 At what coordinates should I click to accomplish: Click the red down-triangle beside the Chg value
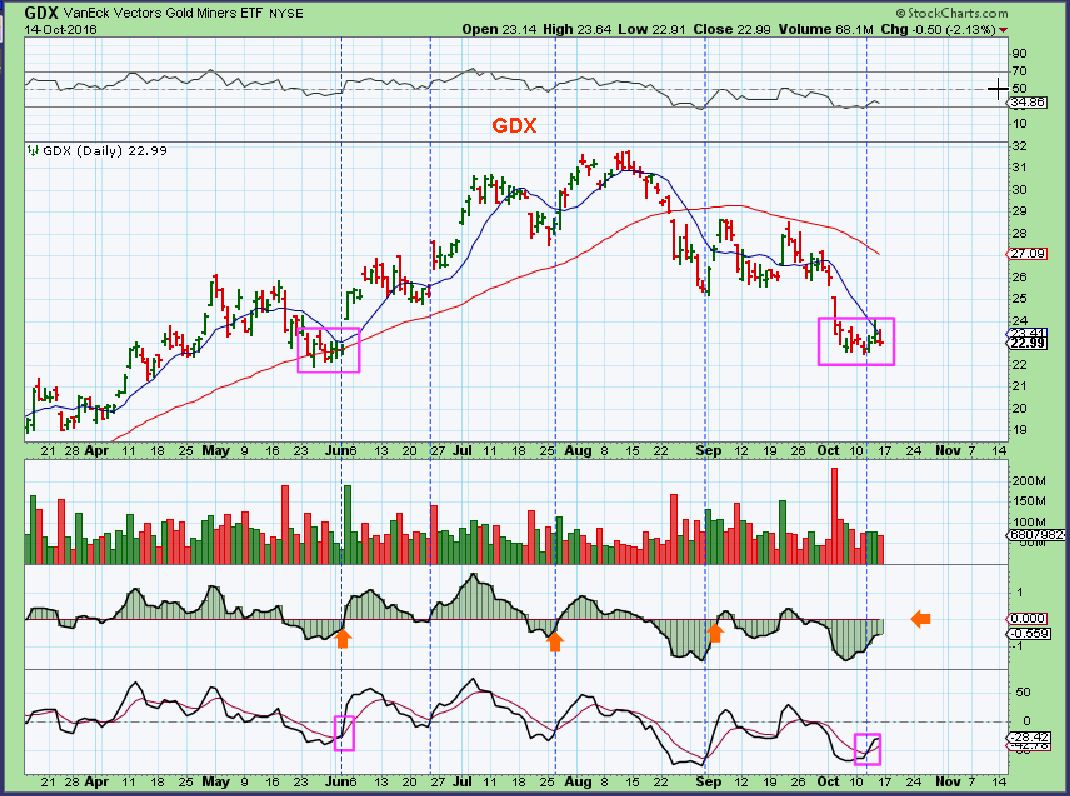pyautogui.click(x=1003, y=31)
